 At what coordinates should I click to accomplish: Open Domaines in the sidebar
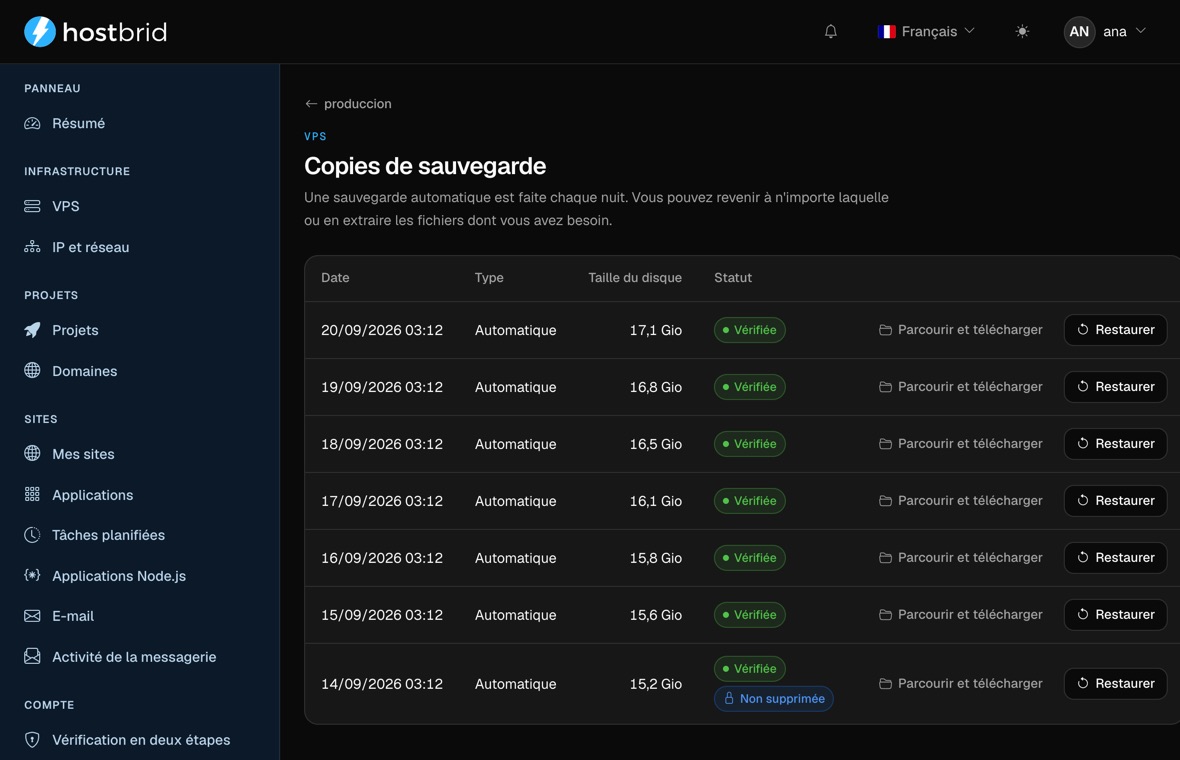point(84,371)
